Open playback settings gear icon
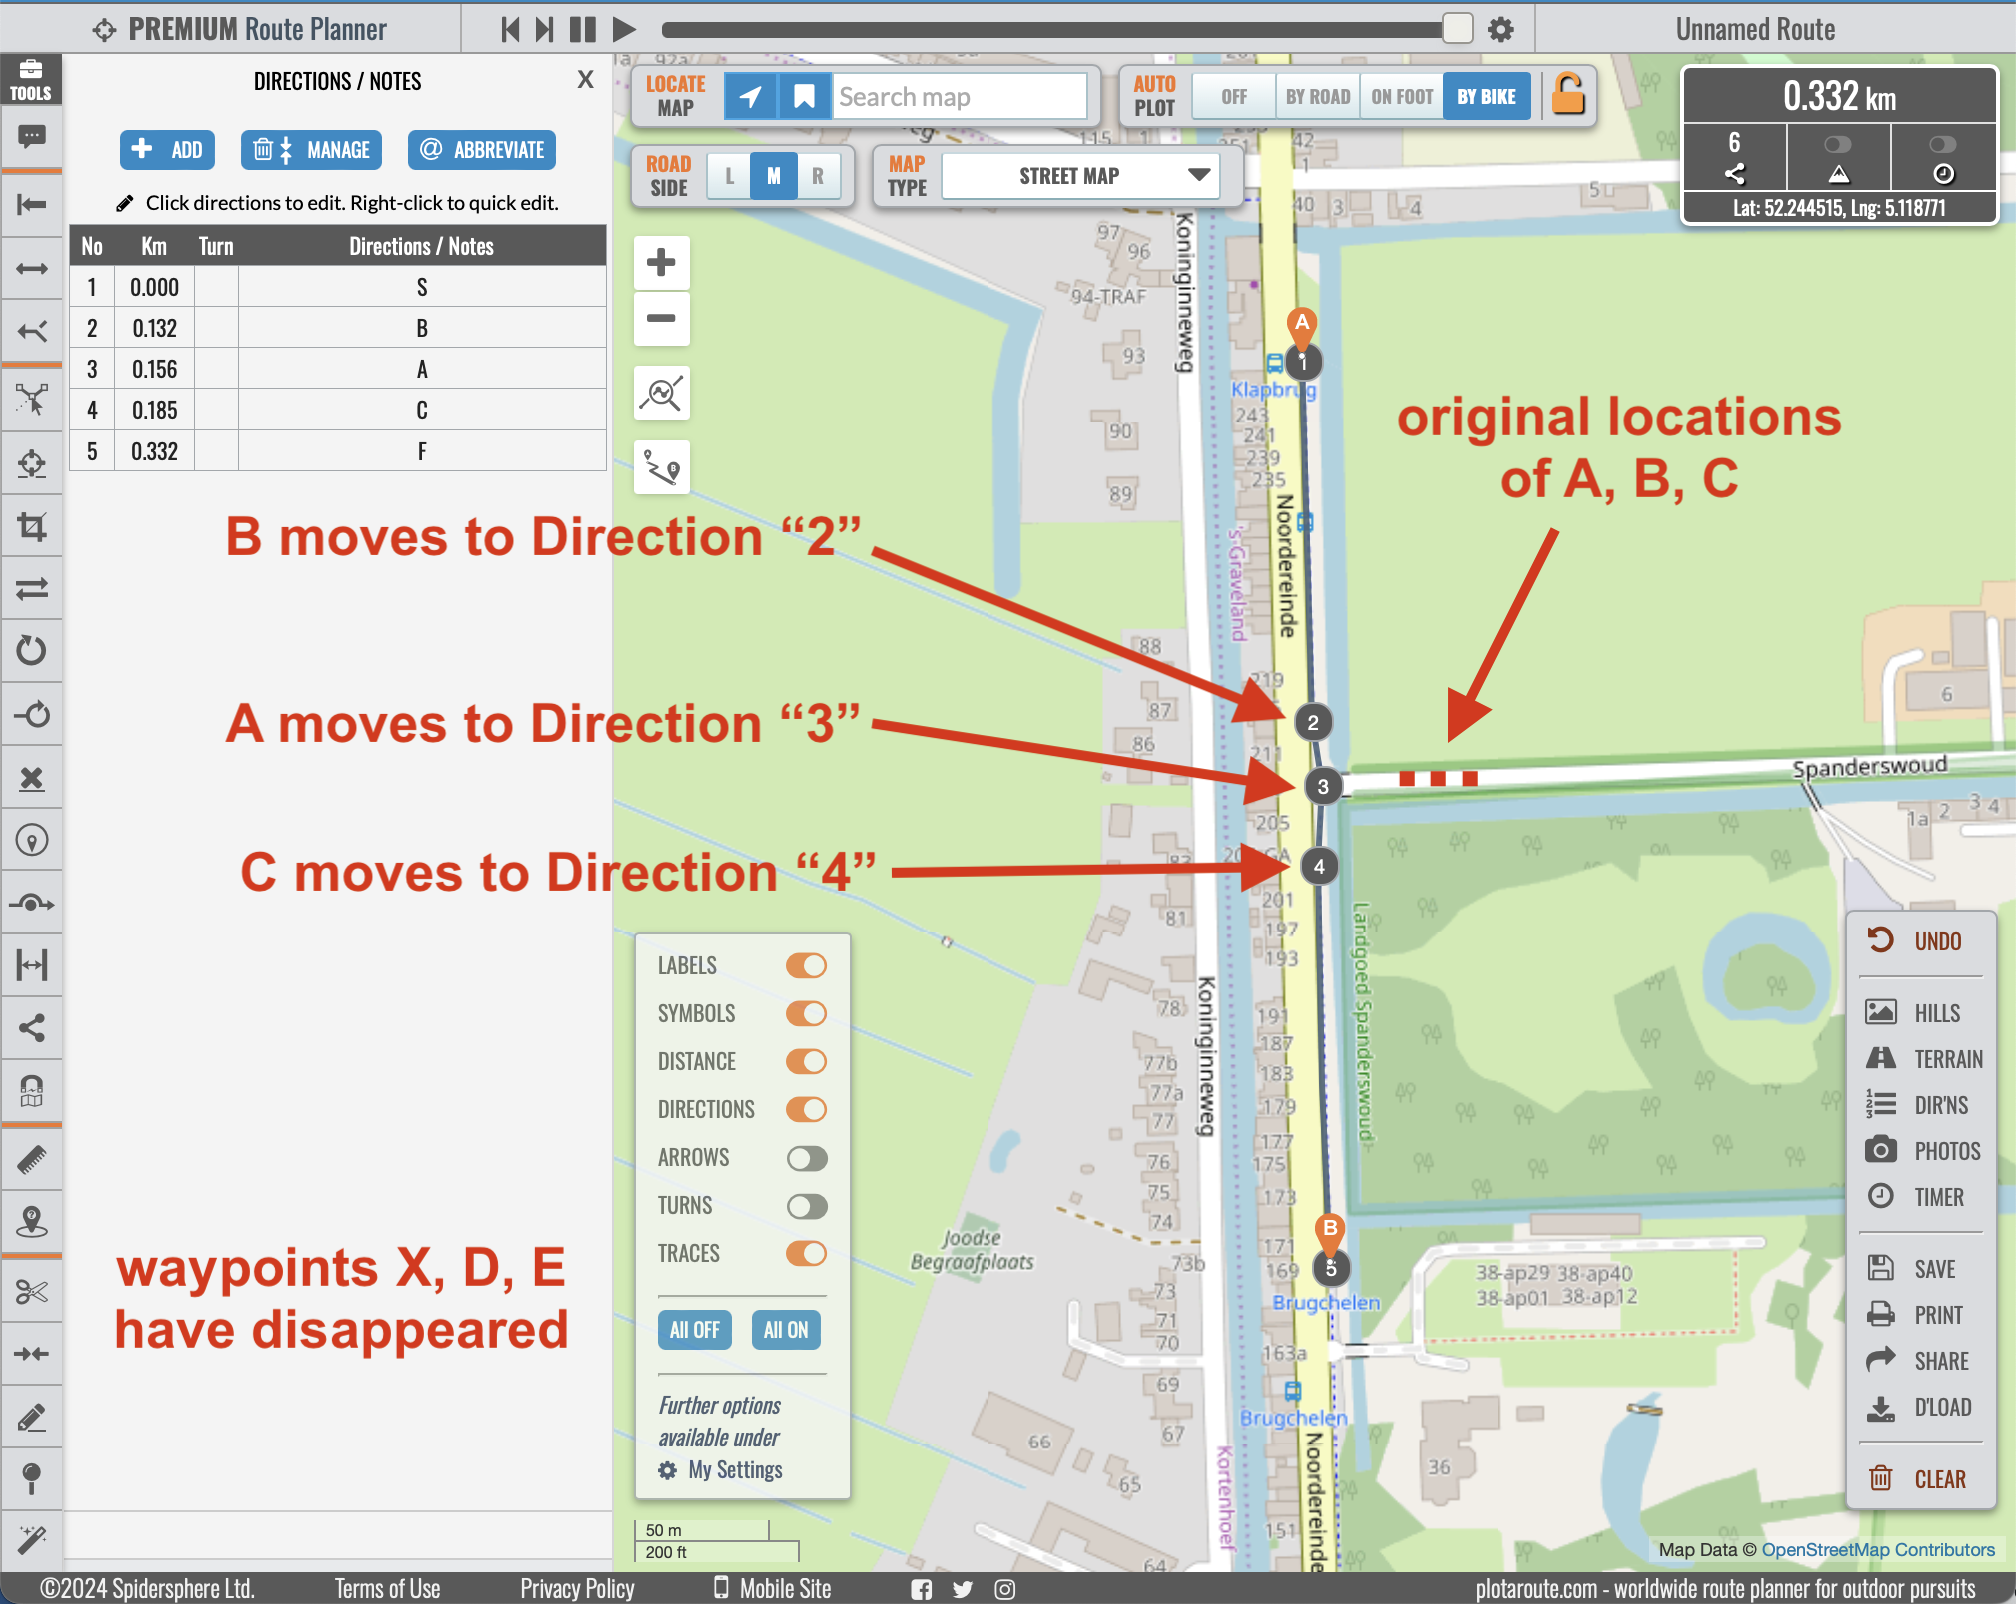 tap(1500, 29)
